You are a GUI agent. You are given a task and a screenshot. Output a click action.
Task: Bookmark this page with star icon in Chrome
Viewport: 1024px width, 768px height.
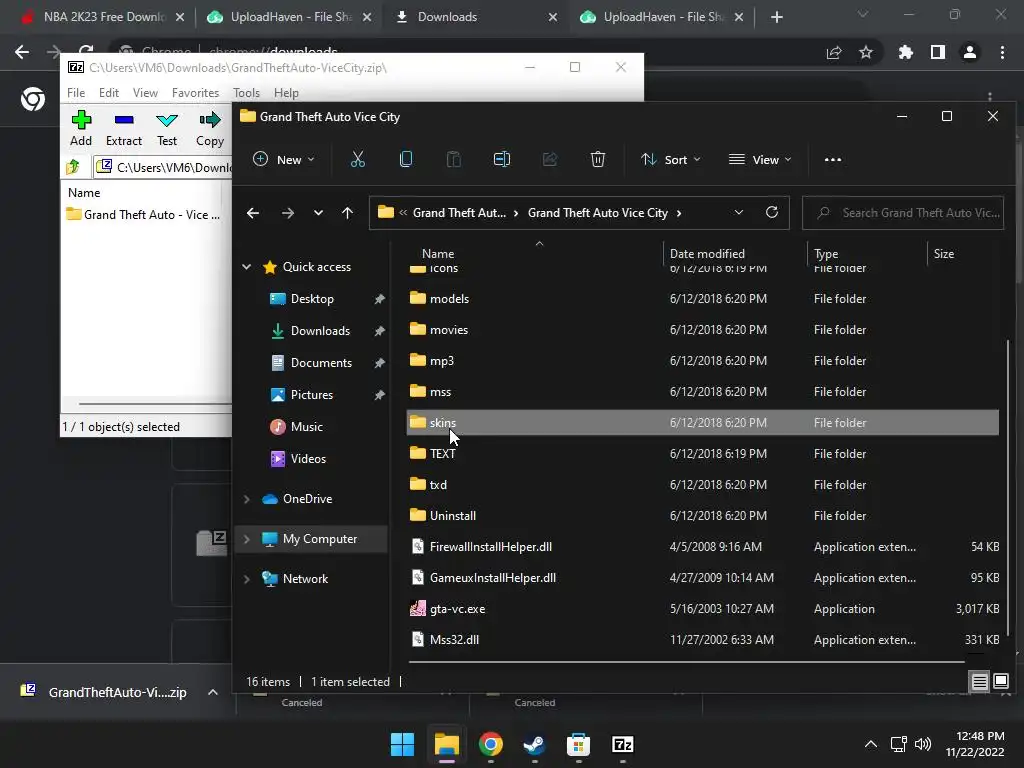pos(866,52)
